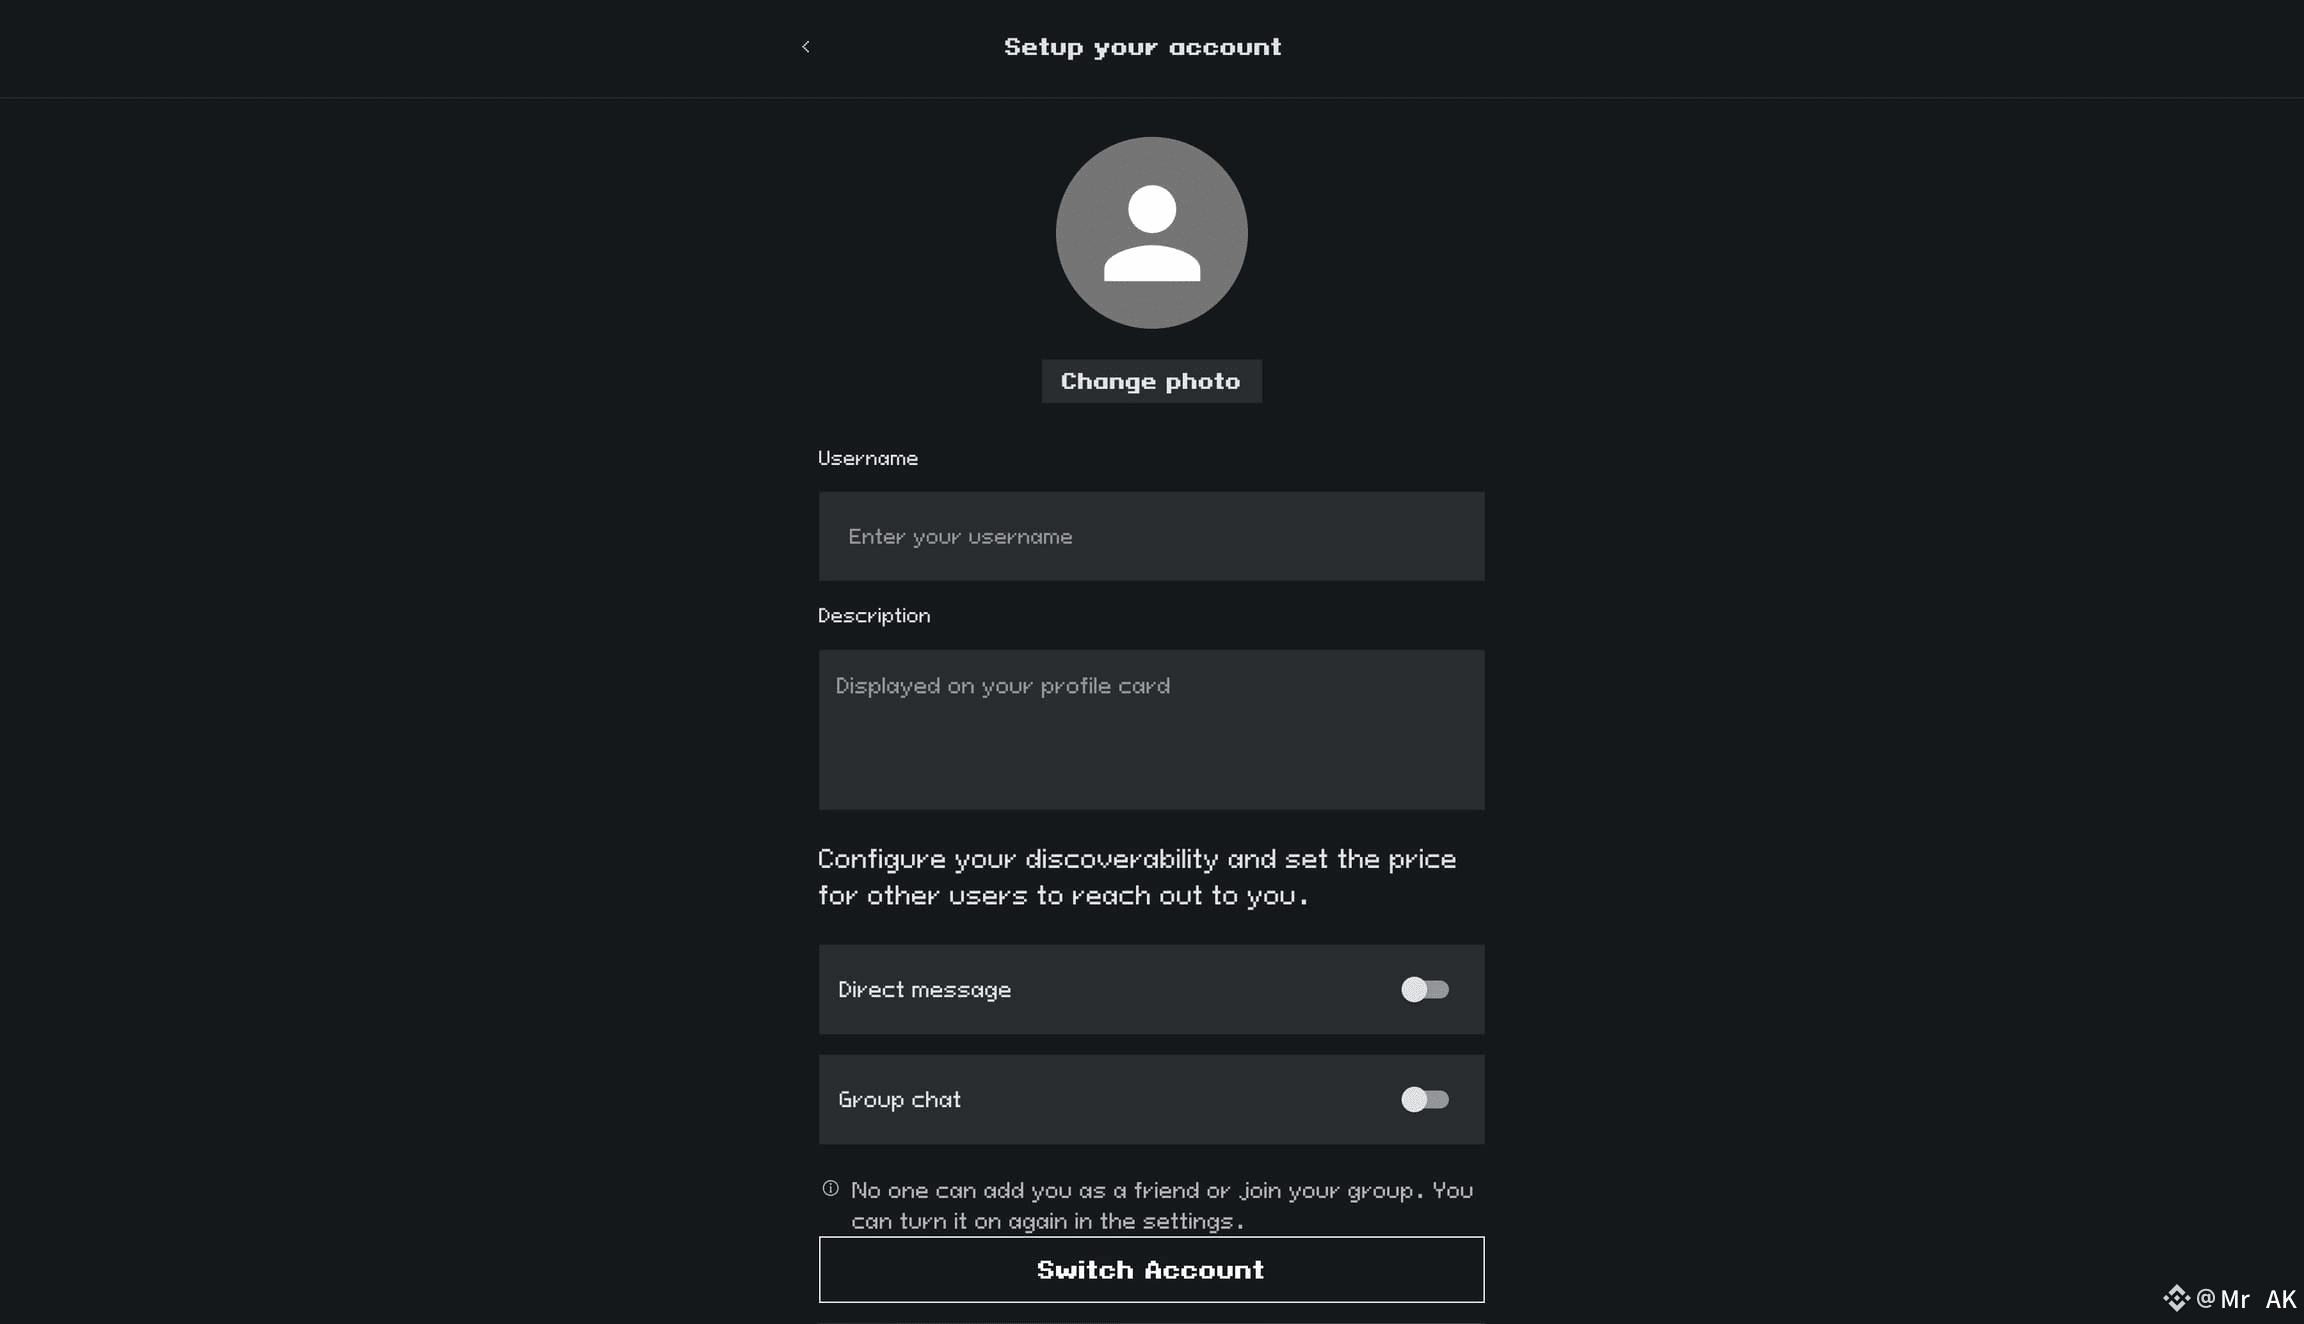
Task: Click the Group chat label text
Action: click(899, 1100)
